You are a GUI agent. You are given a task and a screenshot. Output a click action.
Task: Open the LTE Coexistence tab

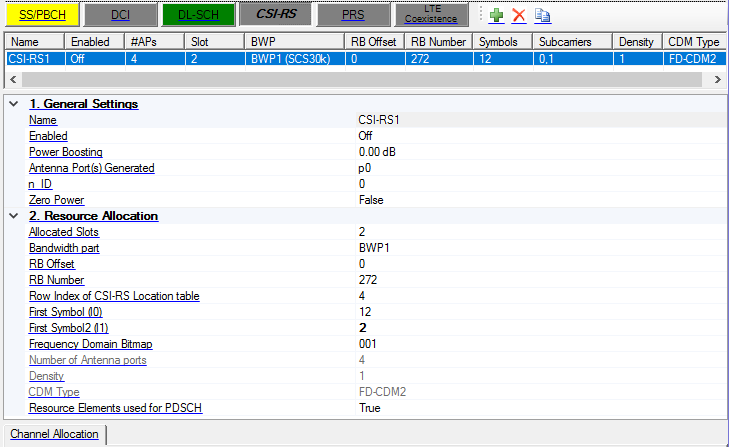coord(431,14)
